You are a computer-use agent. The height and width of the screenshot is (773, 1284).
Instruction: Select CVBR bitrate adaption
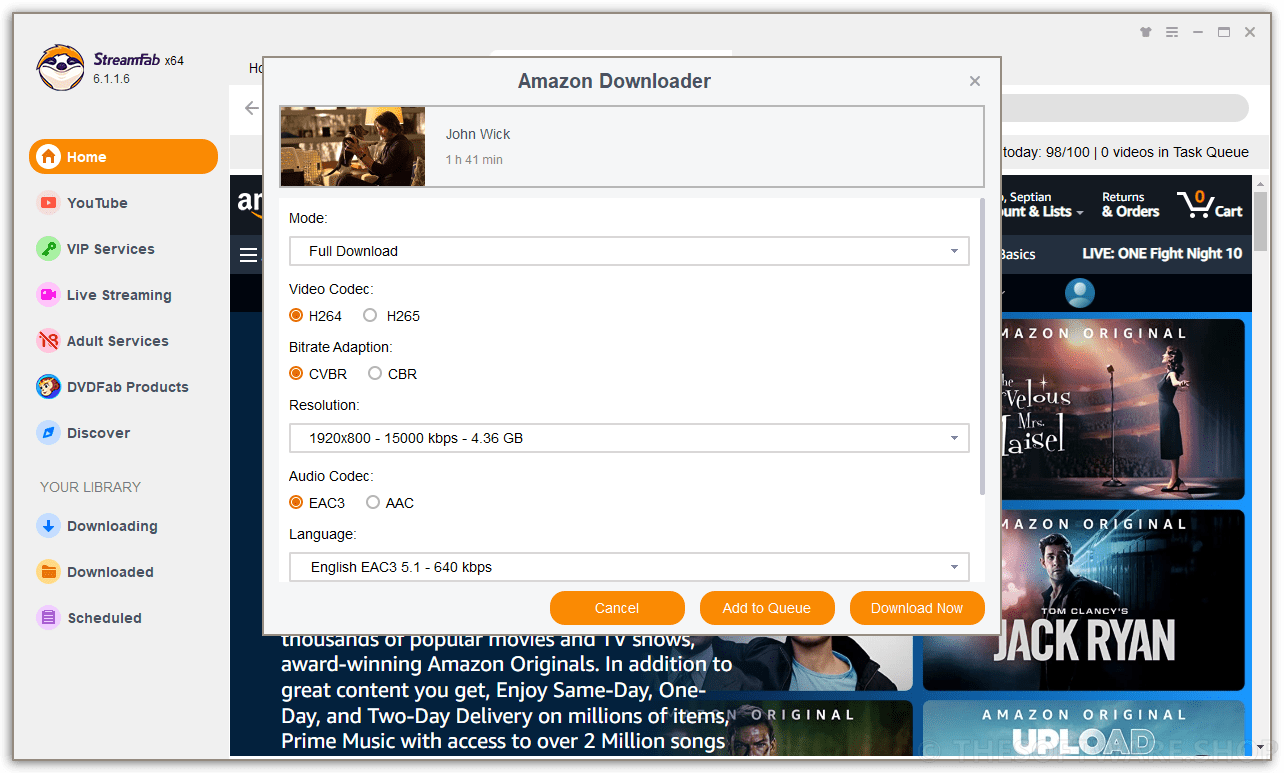pos(296,374)
